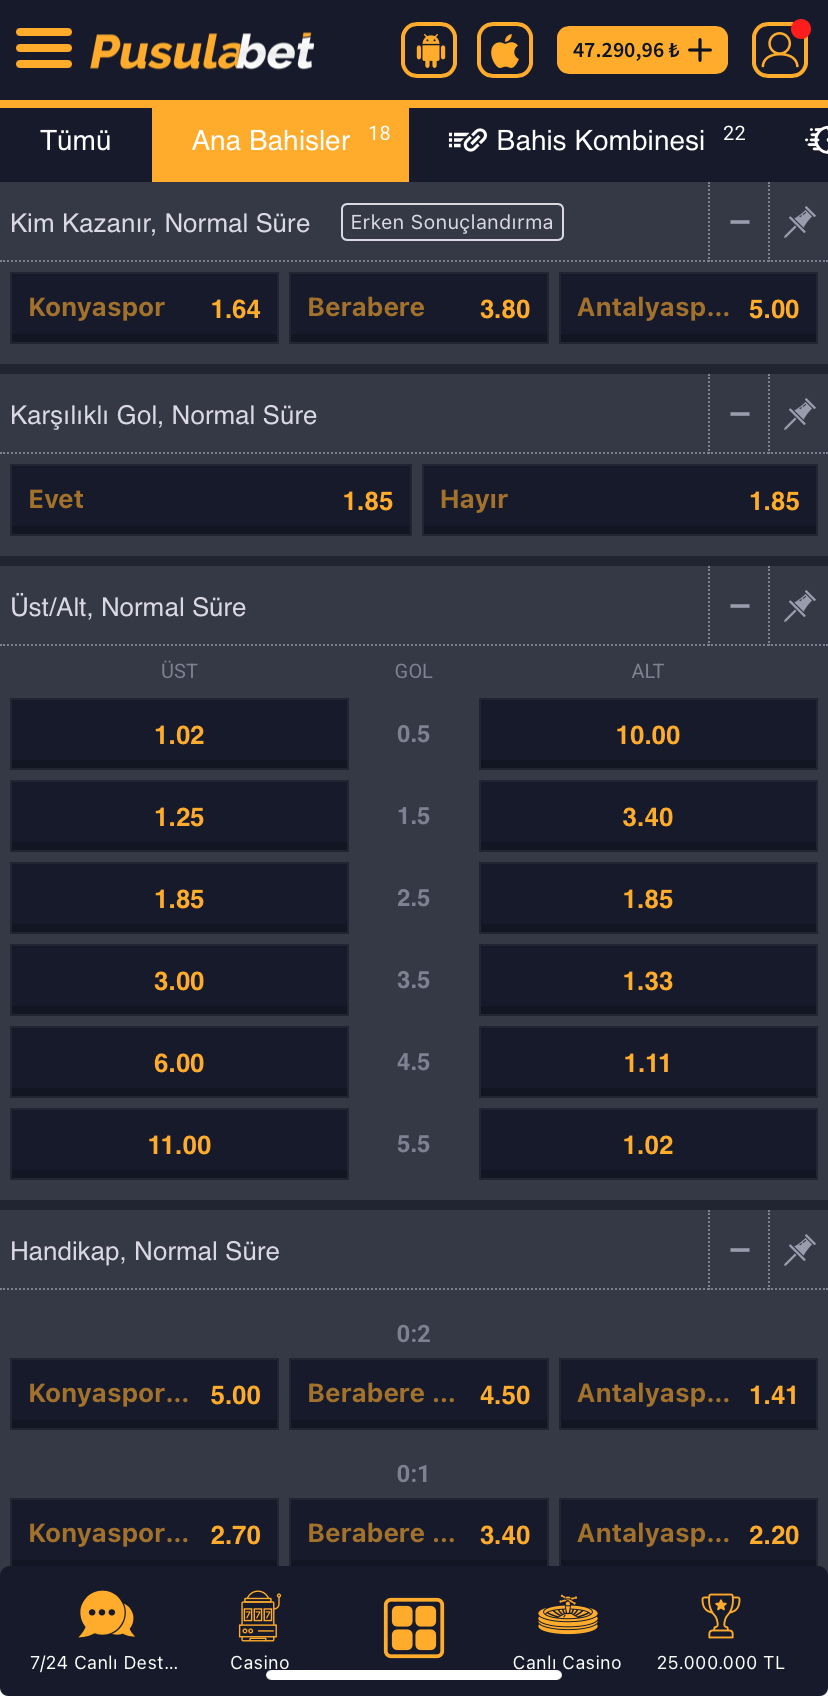Switch to Bahis Kombinesi tab
The width and height of the screenshot is (828, 1696).
[596, 141]
